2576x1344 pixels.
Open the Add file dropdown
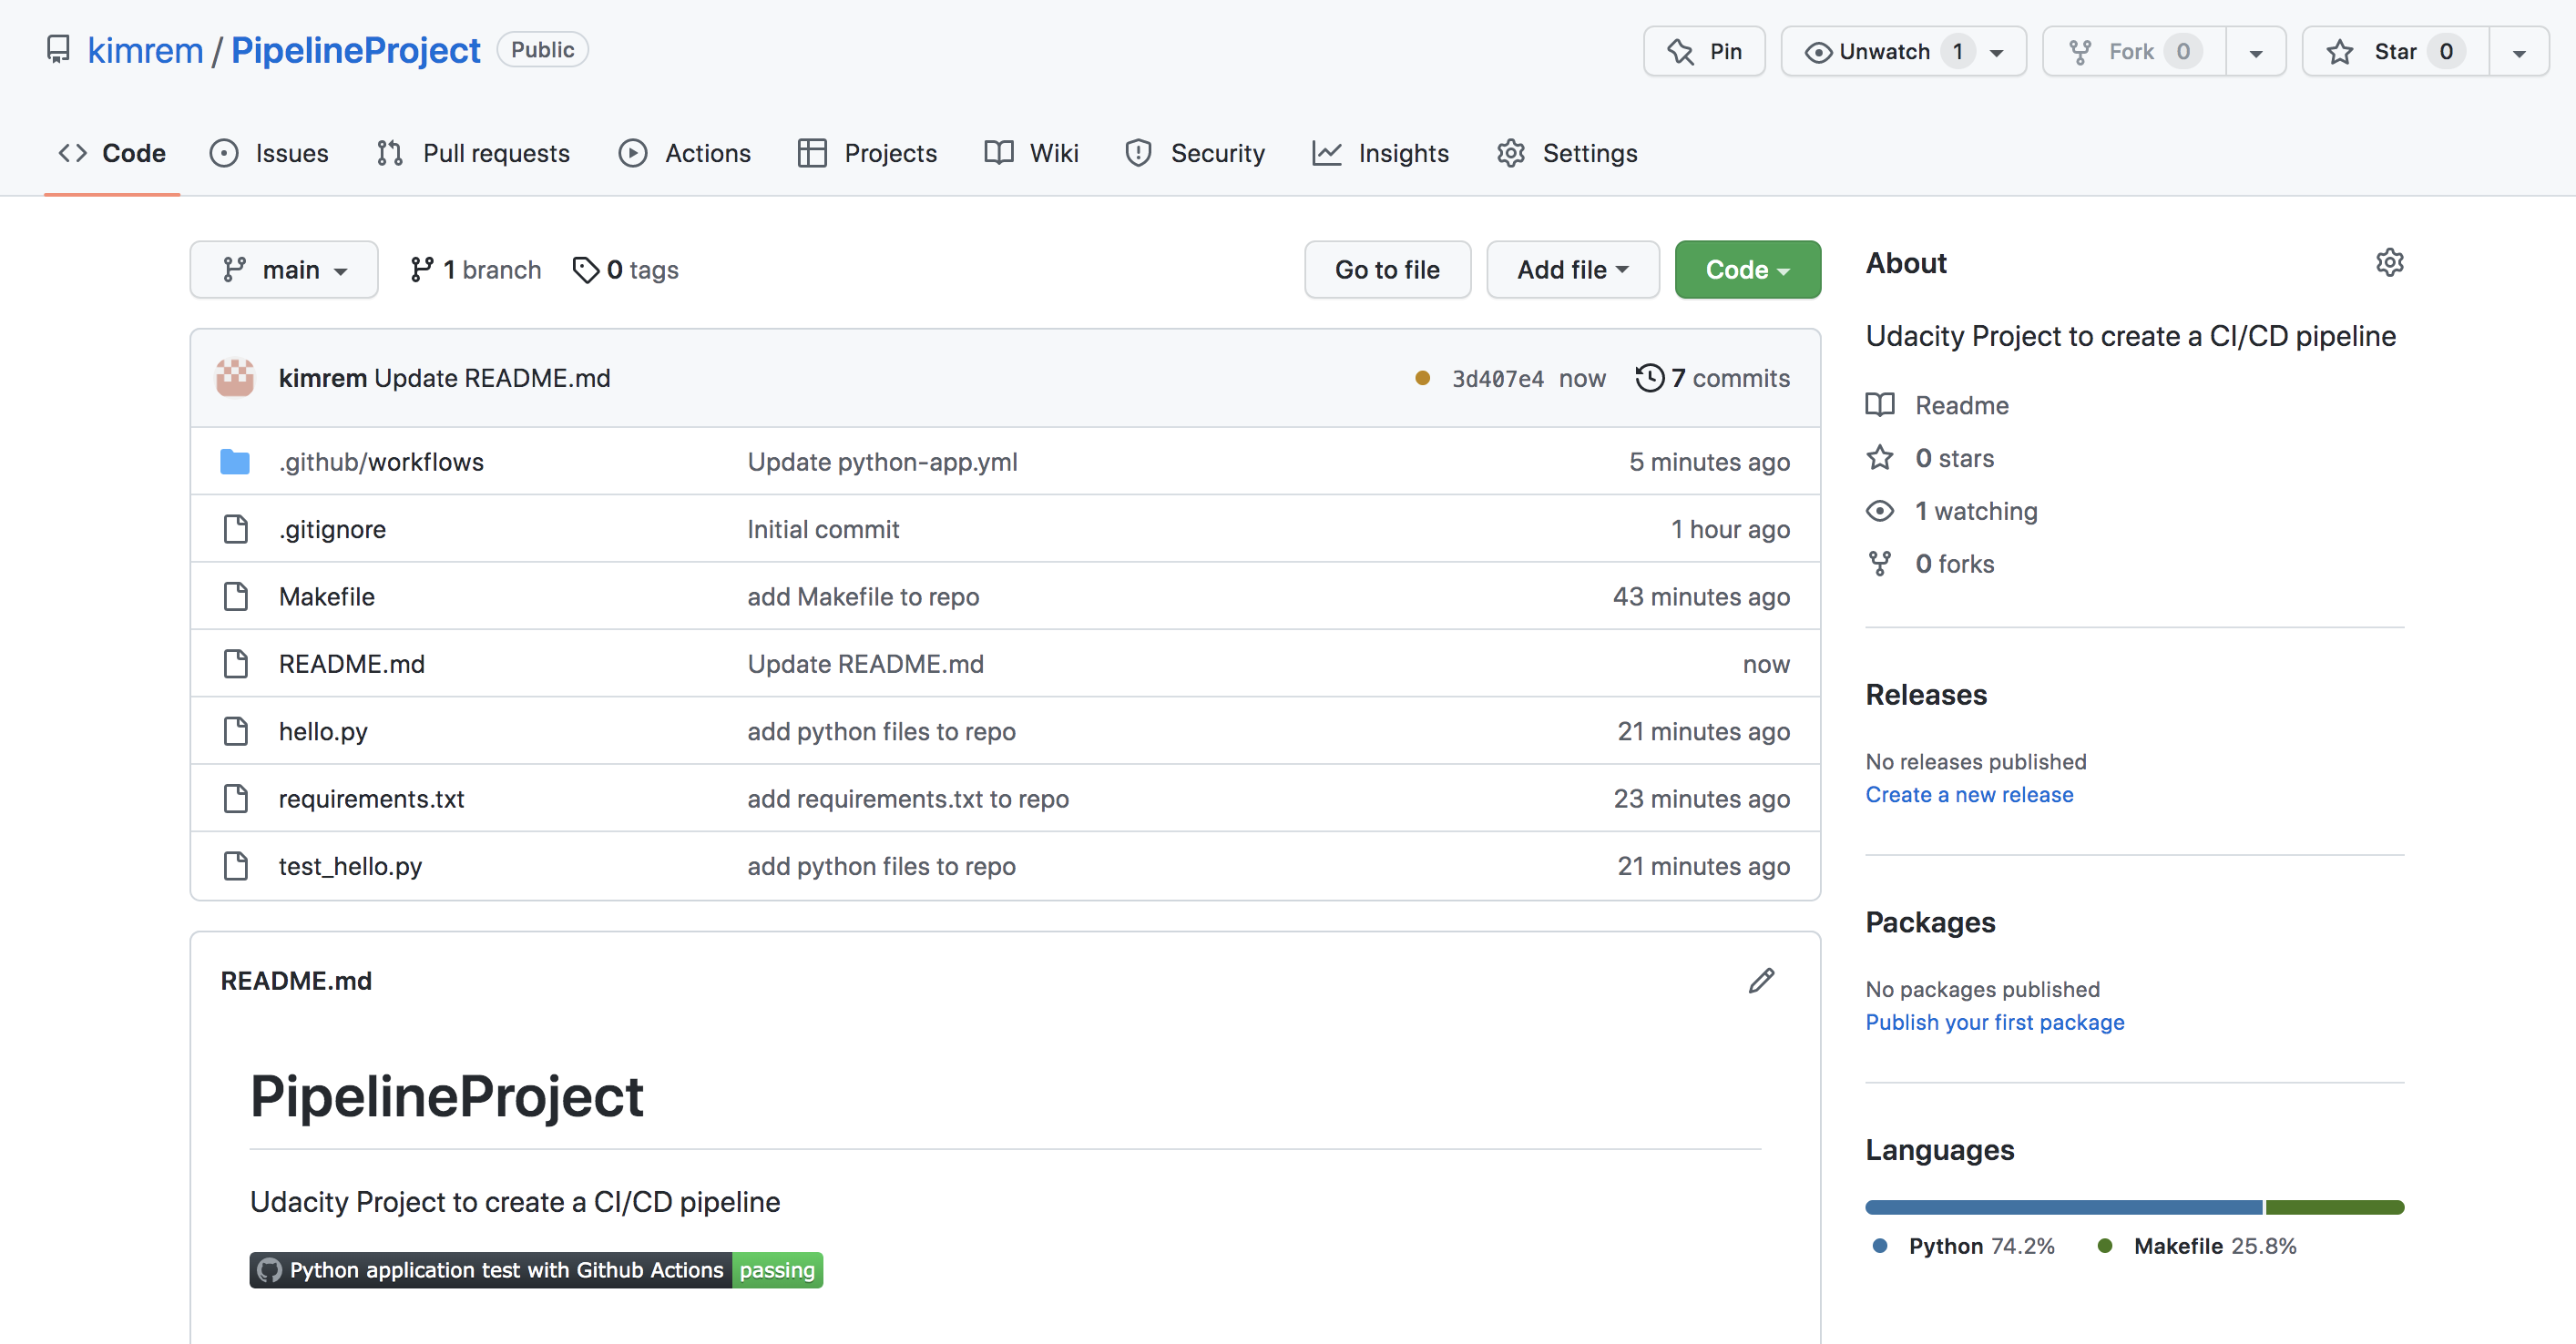1573,270
